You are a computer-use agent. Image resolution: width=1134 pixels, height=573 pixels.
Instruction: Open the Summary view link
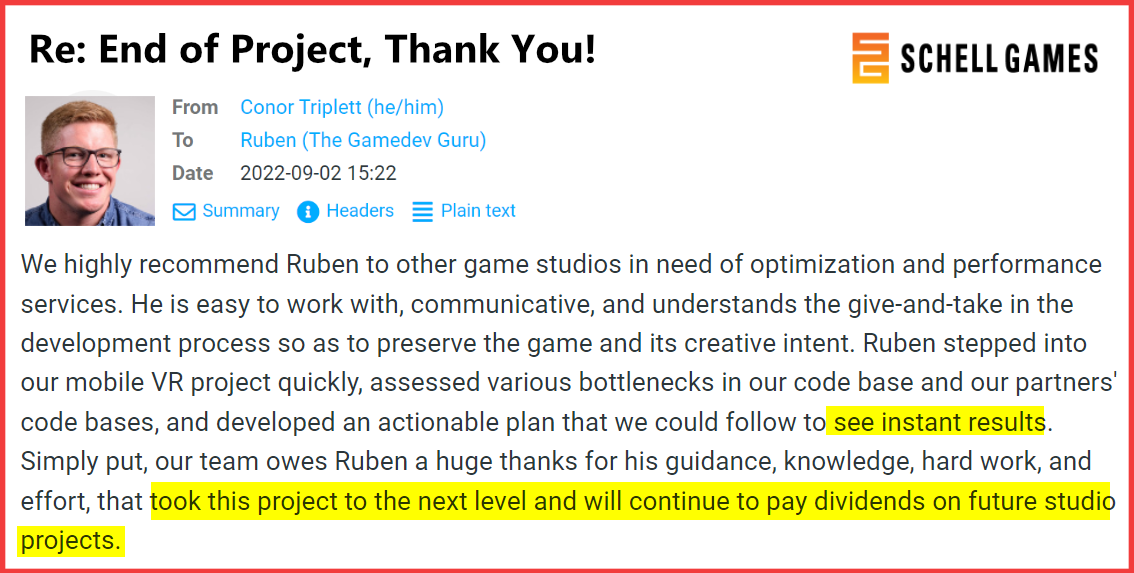click(240, 211)
